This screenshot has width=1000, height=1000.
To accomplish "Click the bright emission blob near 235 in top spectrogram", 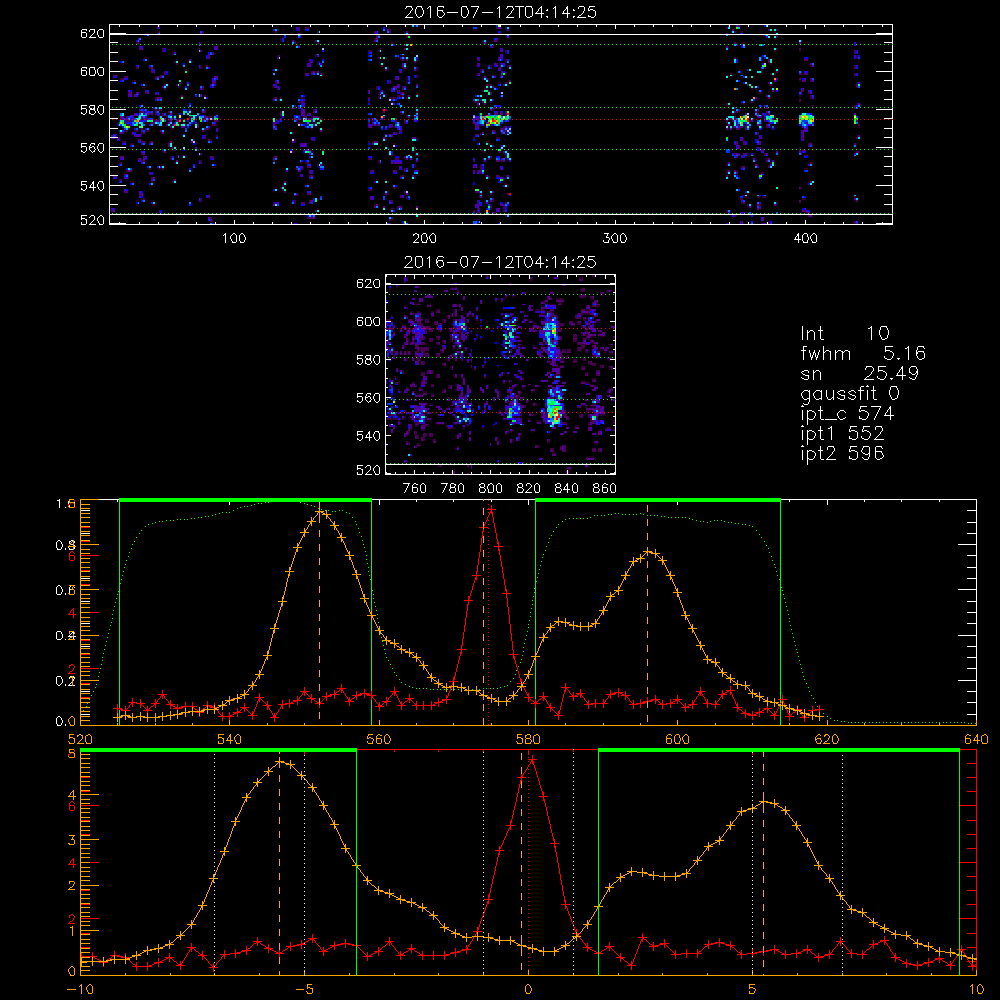I will [491, 119].
